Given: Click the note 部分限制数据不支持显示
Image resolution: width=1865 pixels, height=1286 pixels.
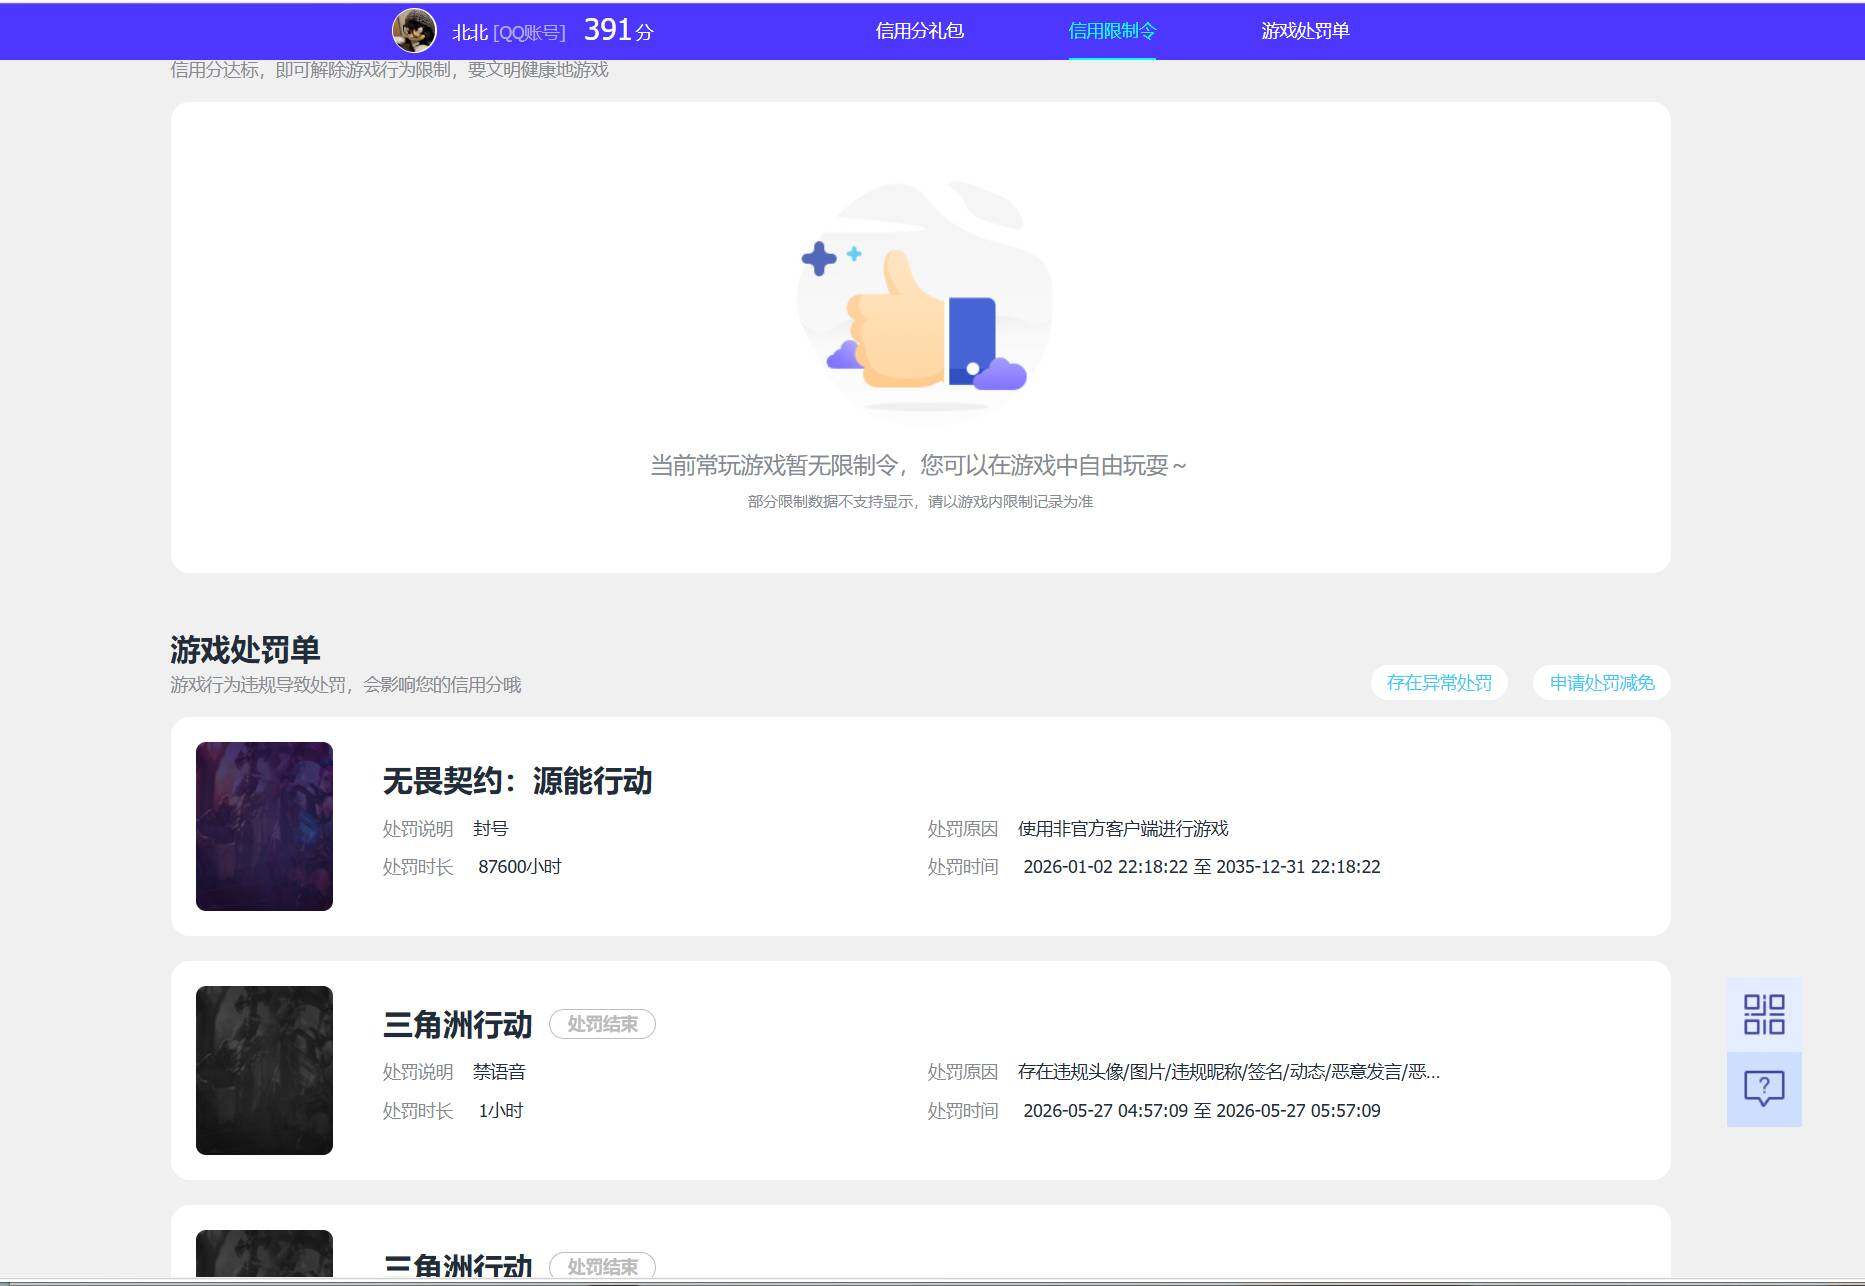Looking at the screenshot, I should click(920, 501).
